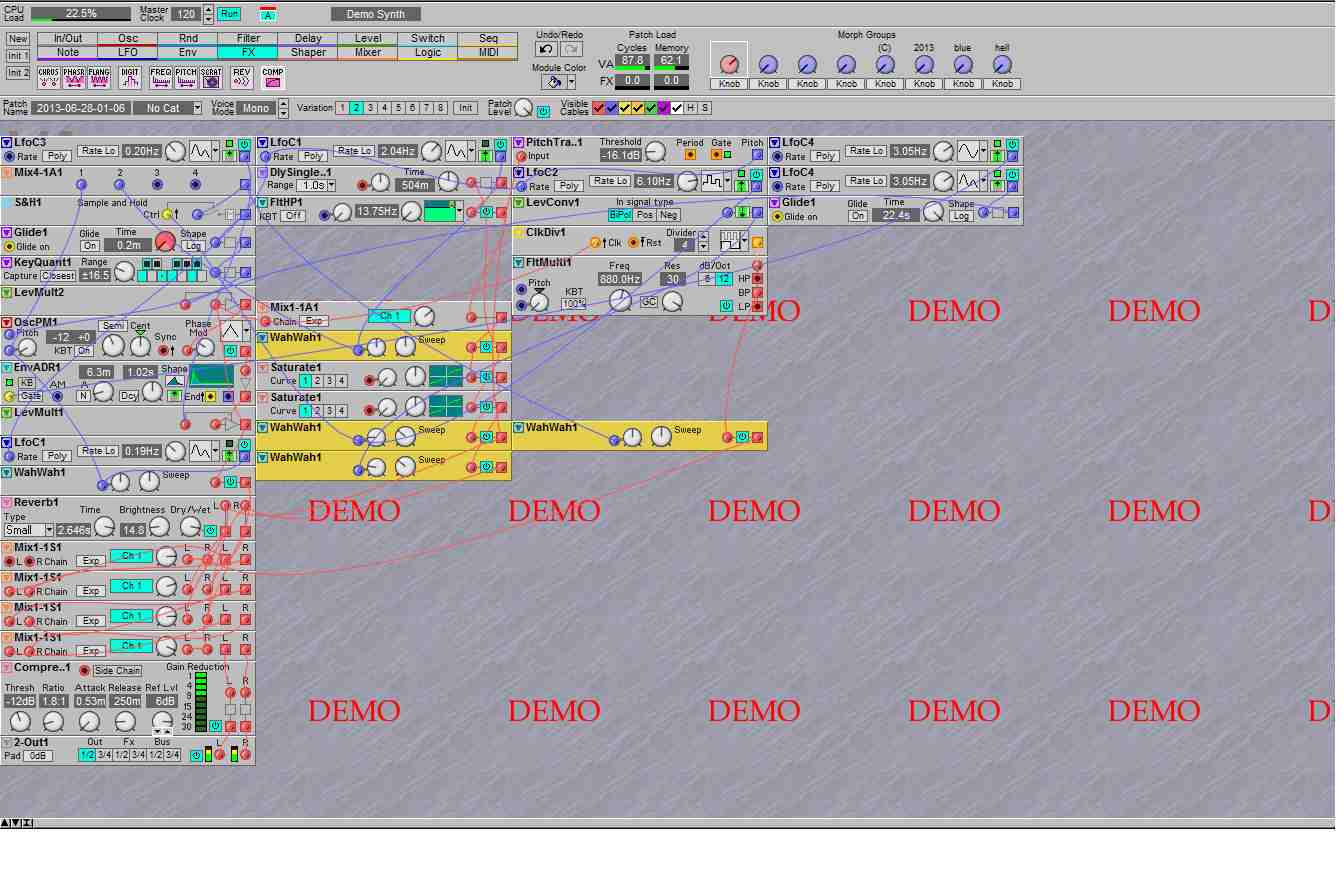Click the FltMulti1 Freq knob
The height and width of the screenshot is (875, 1343).
620,300
